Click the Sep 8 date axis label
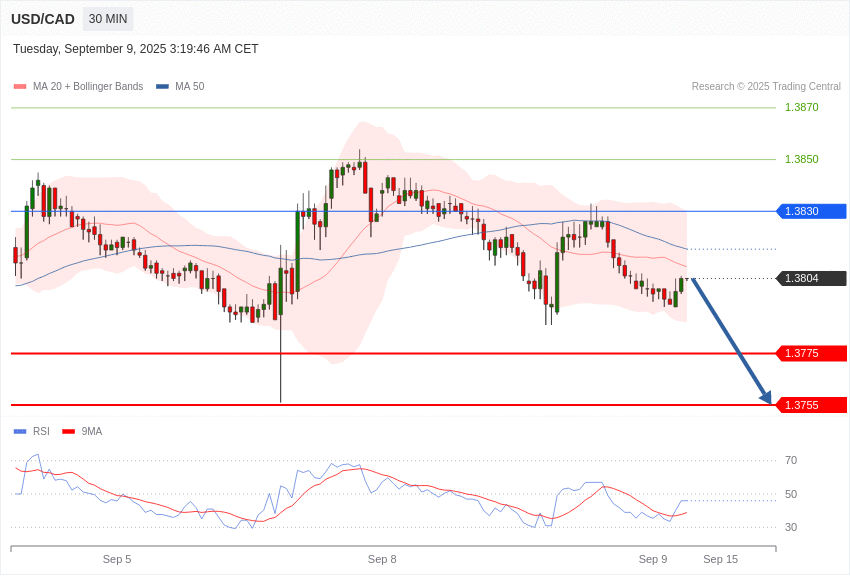850x576 pixels. point(382,559)
